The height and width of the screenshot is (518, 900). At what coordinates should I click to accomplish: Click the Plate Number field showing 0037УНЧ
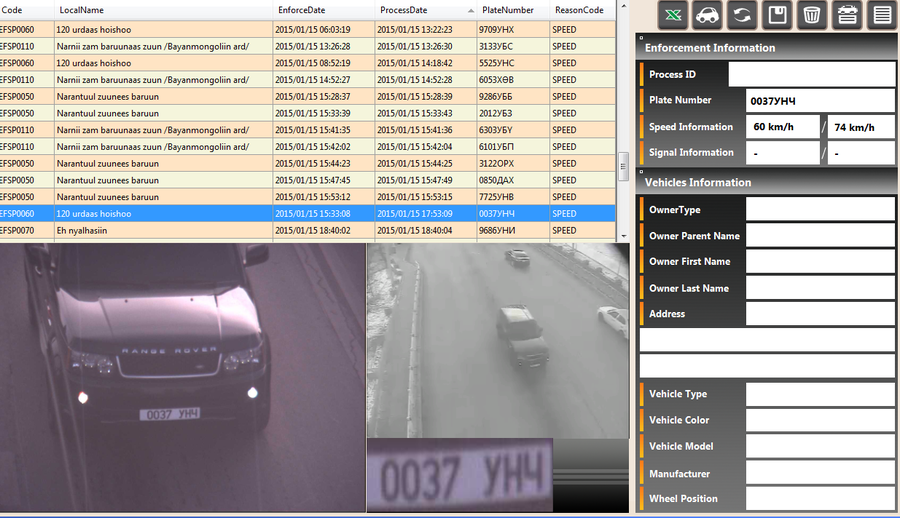(820, 101)
